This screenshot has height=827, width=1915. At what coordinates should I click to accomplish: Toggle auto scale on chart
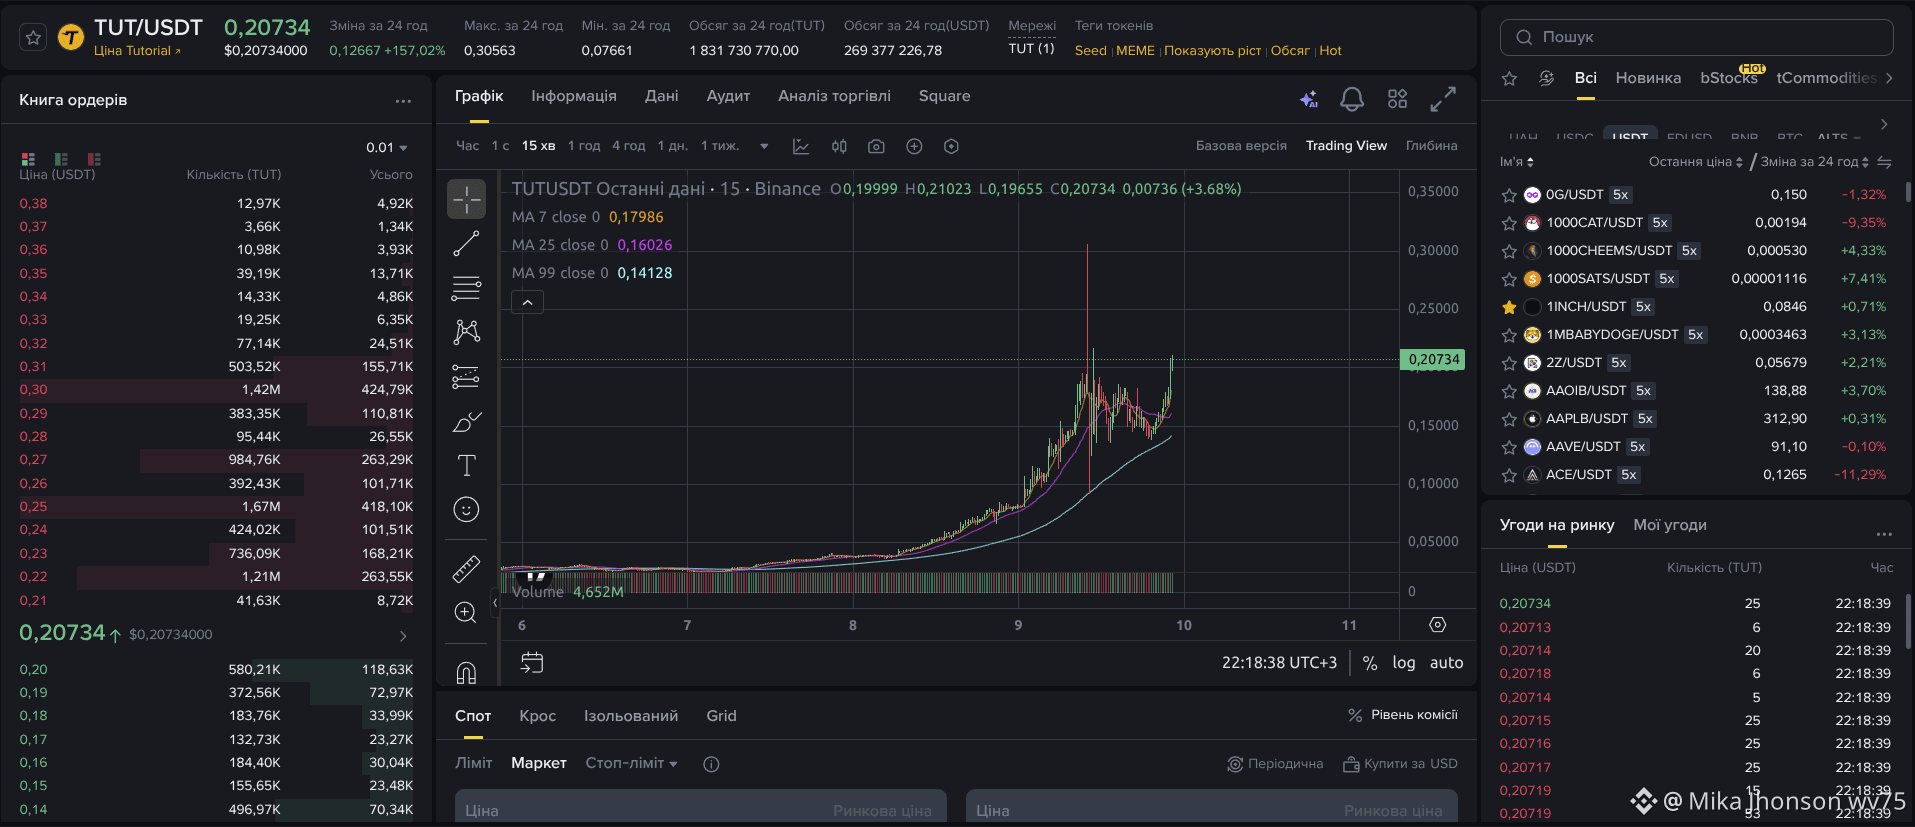[1446, 663]
